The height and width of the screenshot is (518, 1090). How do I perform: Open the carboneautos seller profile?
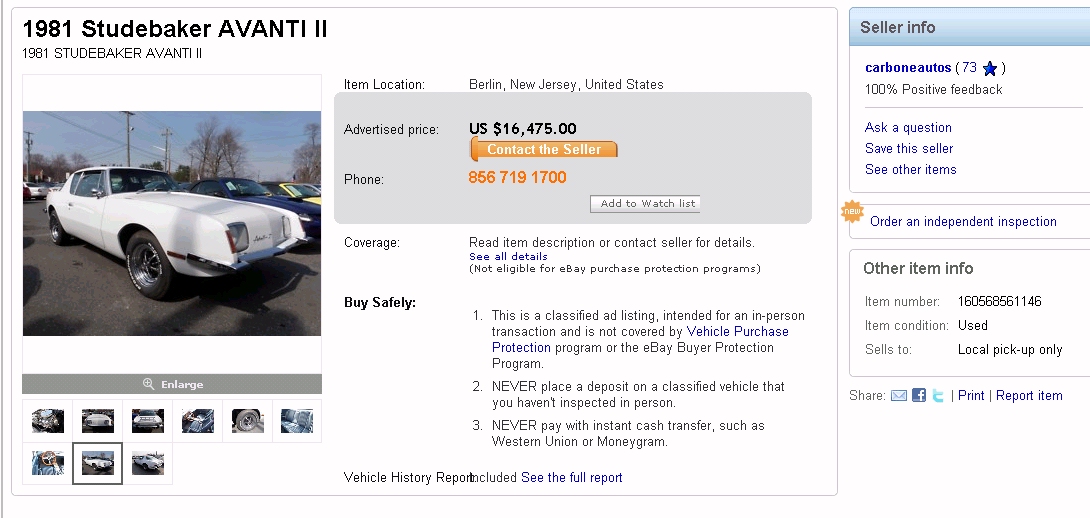908,68
